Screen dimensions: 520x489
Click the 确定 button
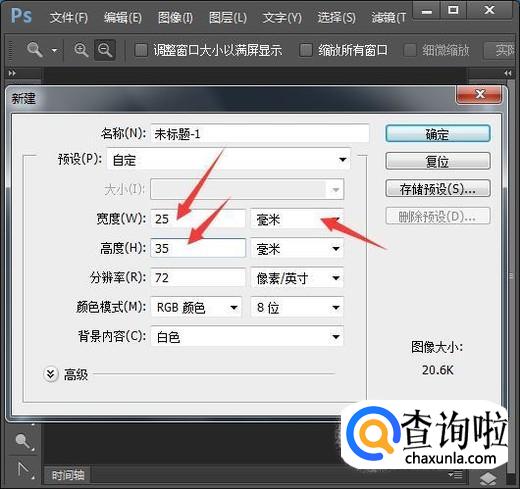click(x=438, y=134)
